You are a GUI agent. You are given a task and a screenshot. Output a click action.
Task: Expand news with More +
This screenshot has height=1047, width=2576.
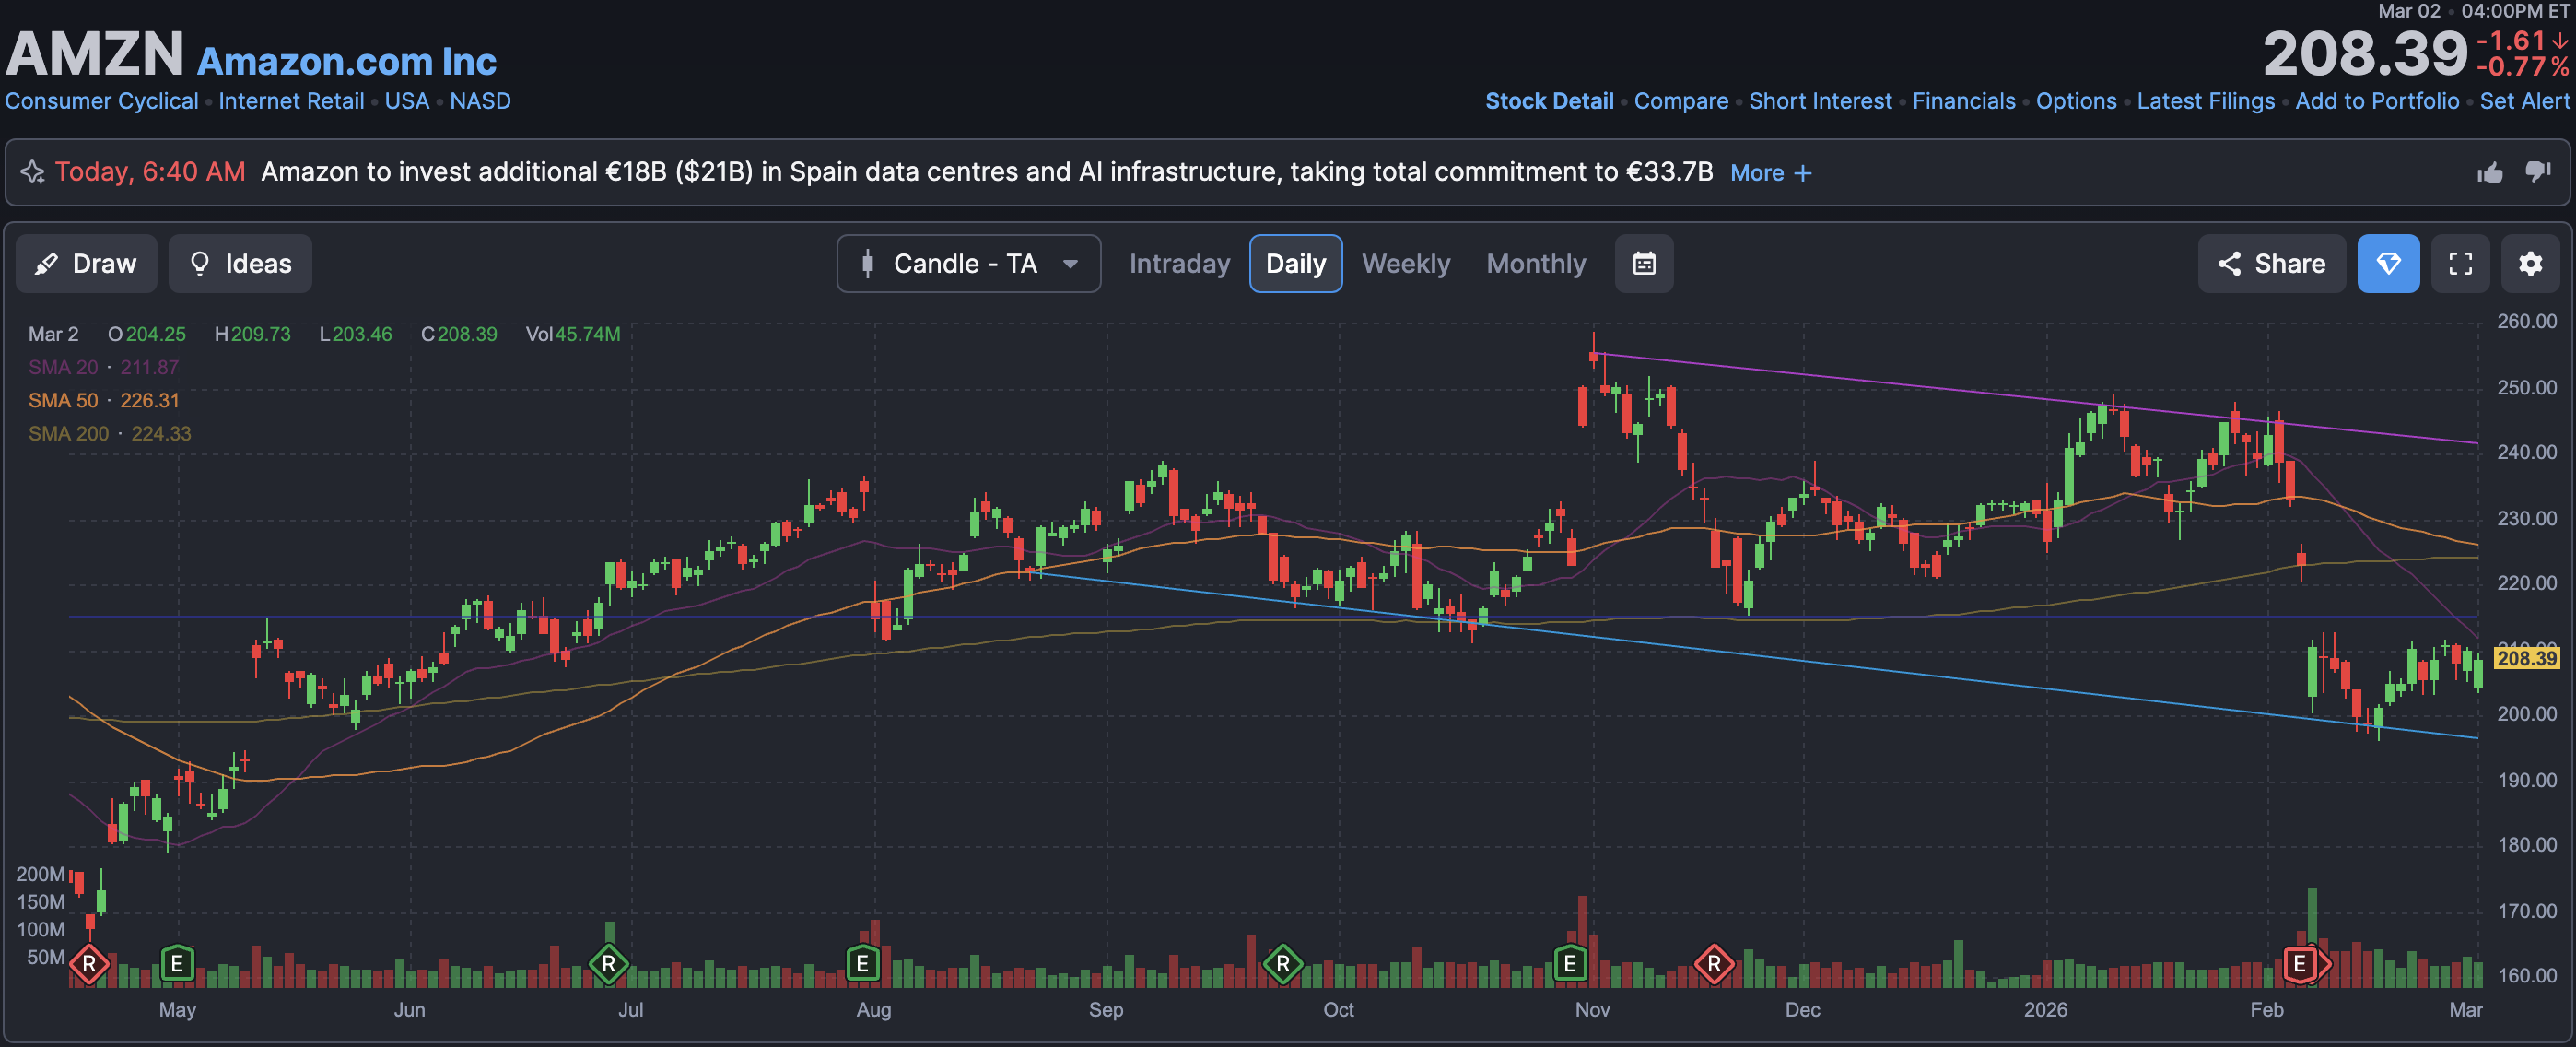point(1770,173)
